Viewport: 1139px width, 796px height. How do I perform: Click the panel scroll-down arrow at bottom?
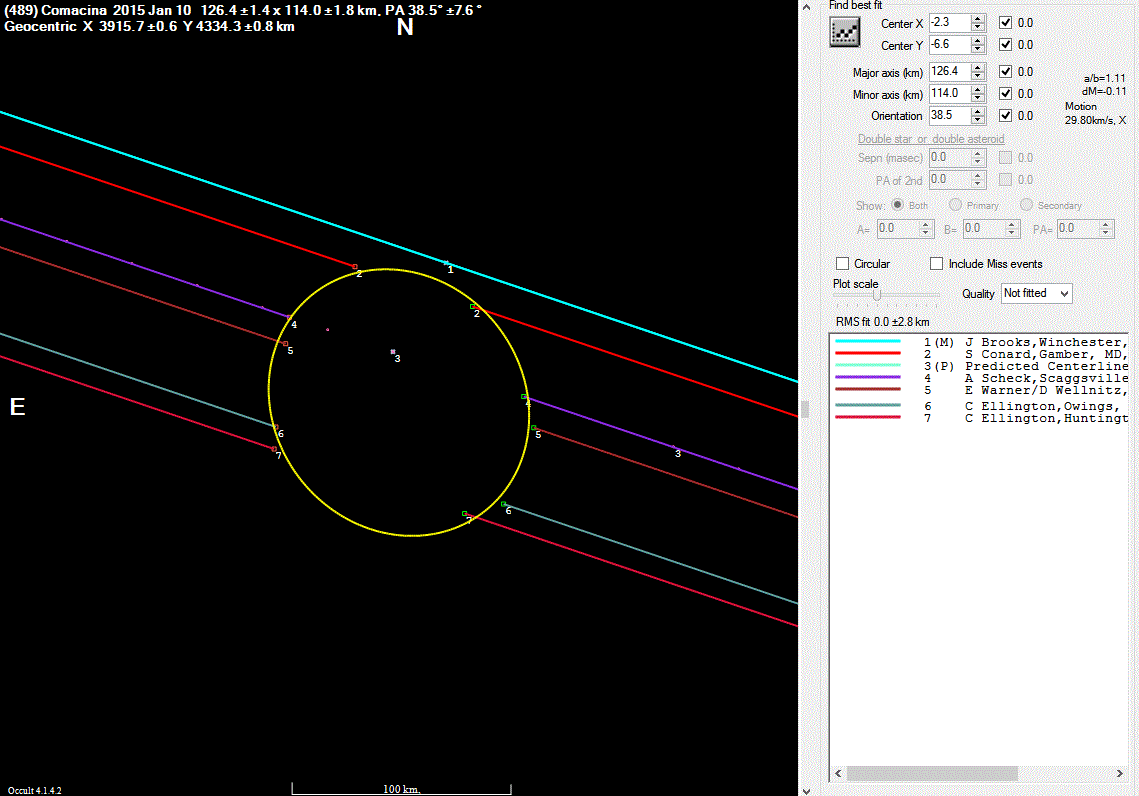pyautogui.click(x=806, y=789)
